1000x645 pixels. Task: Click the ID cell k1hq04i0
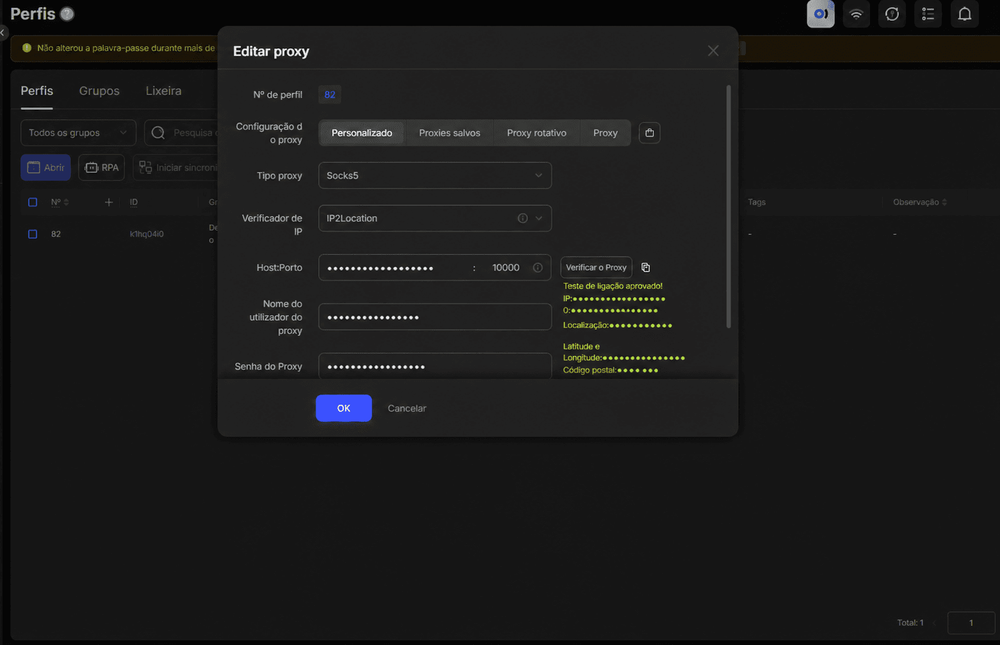(147, 234)
